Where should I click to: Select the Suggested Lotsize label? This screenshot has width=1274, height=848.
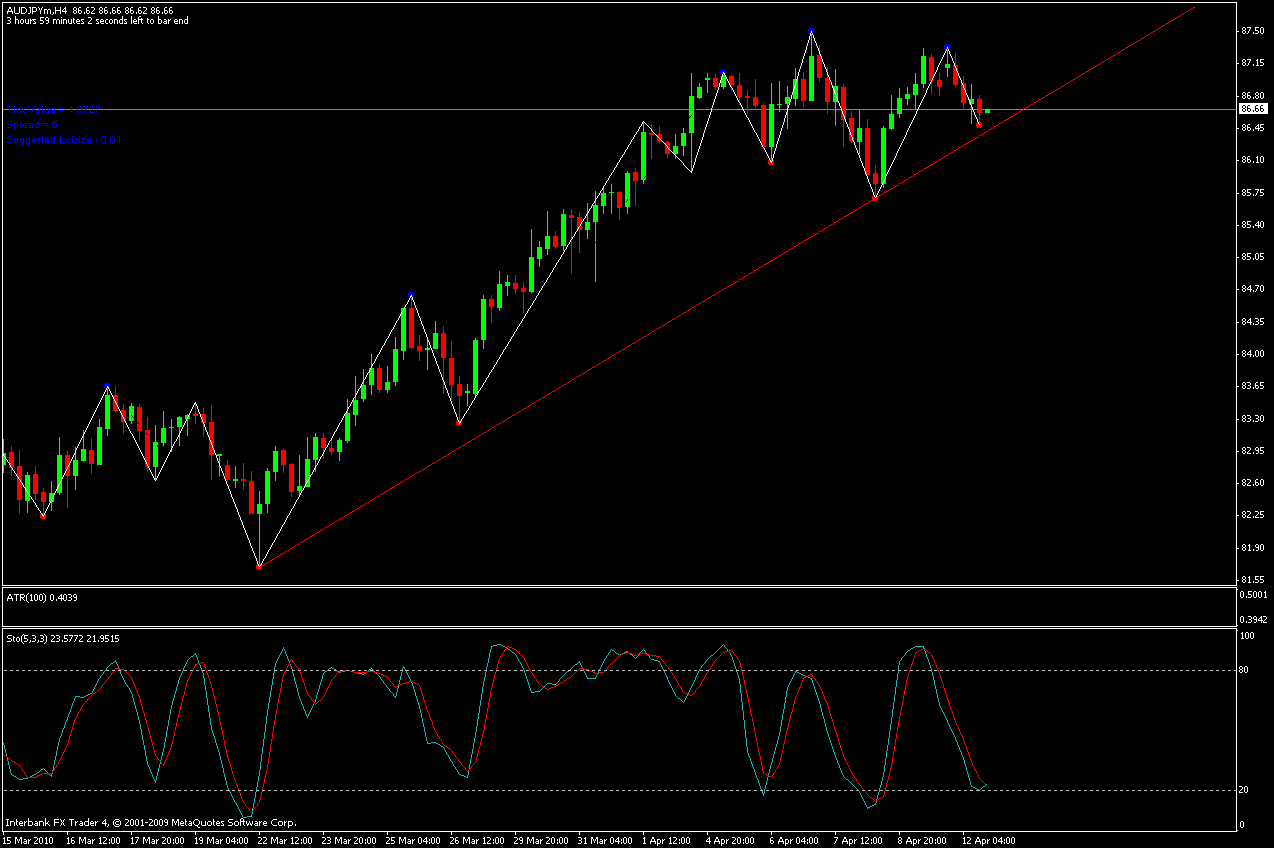click(63, 140)
